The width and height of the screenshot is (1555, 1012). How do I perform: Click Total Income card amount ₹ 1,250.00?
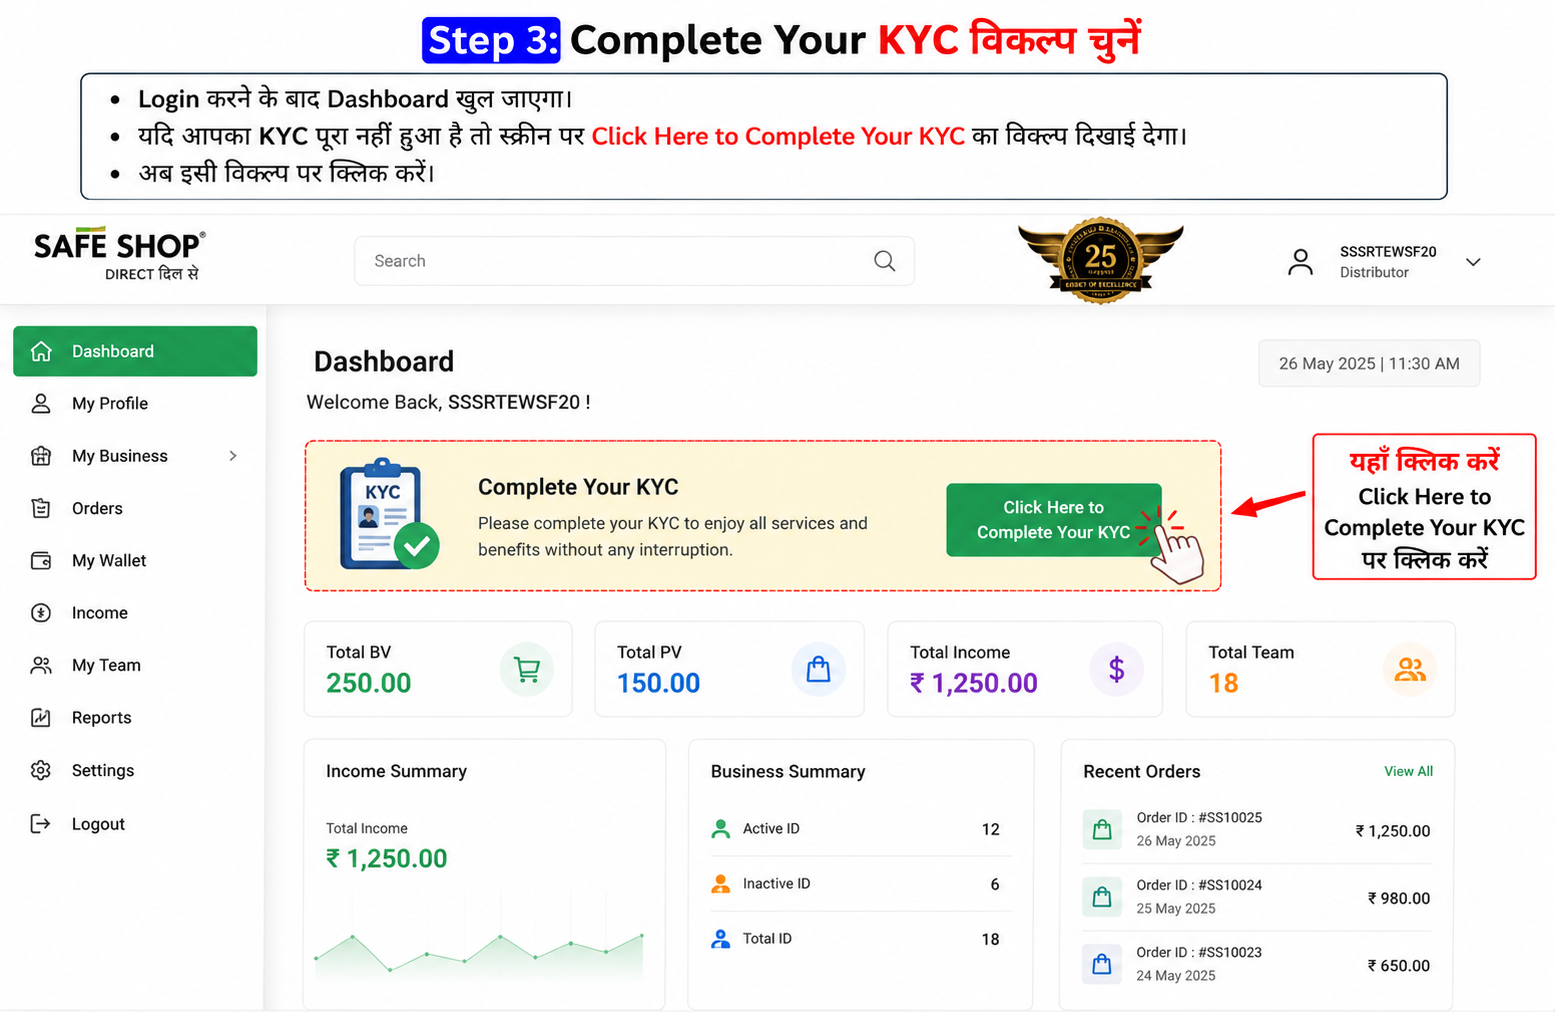pos(973,683)
